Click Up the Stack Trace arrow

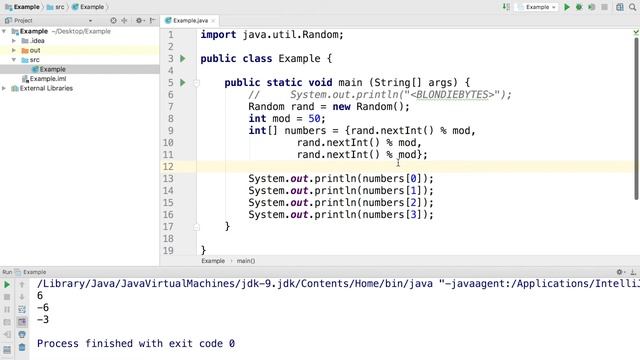pos(22,284)
